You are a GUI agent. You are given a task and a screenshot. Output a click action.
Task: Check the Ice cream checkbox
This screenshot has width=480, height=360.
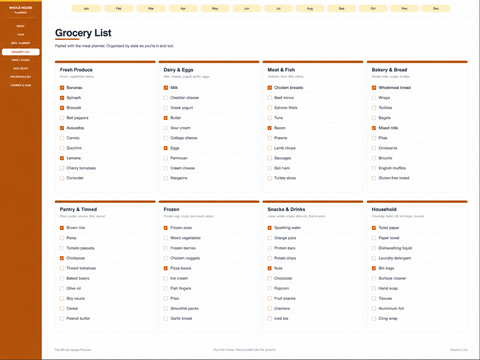click(x=166, y=278)
